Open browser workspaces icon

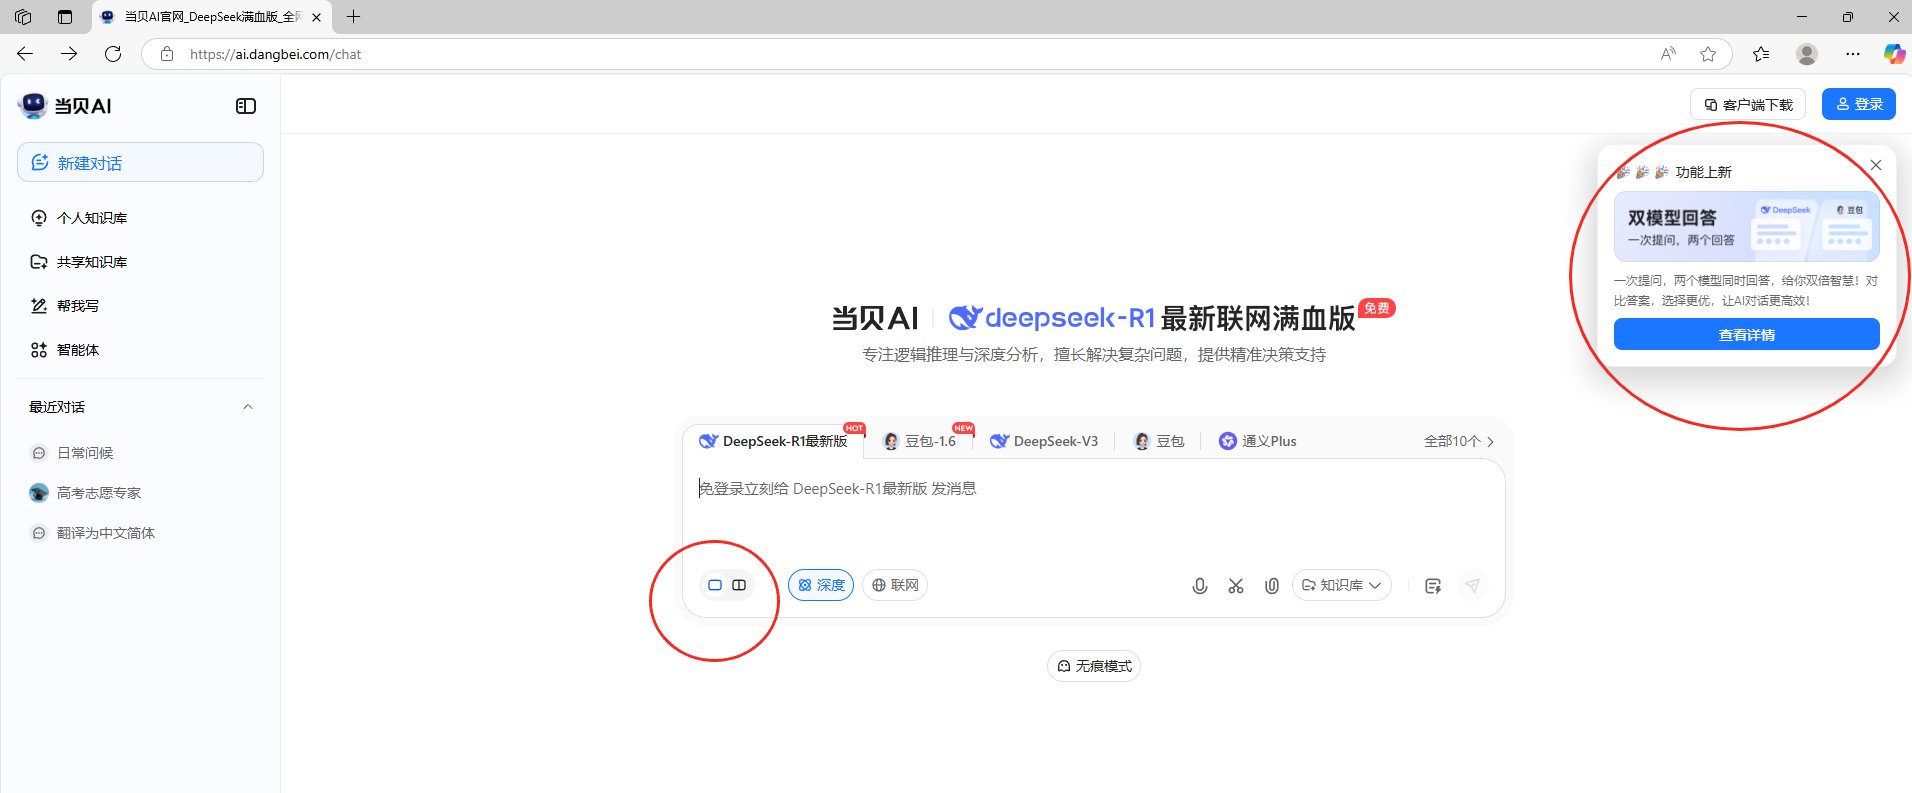23,17
